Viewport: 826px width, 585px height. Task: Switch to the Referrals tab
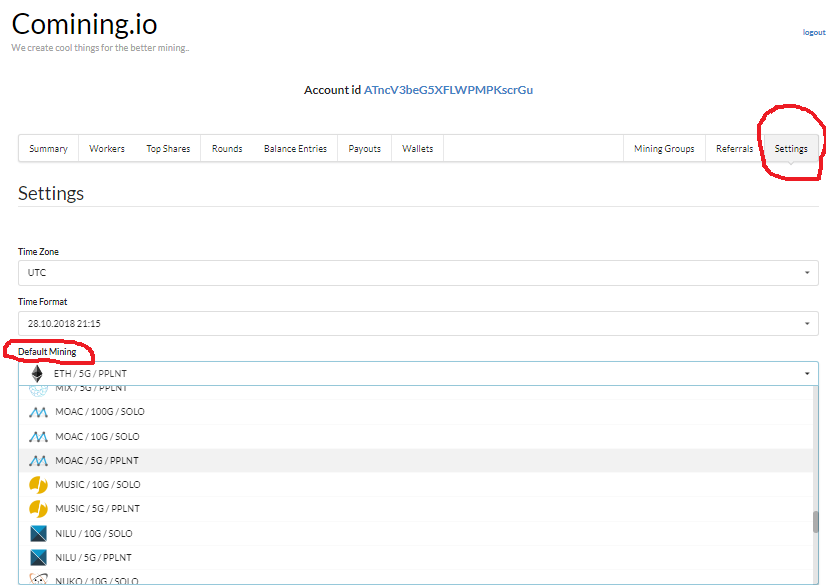[x=734, y=148]
